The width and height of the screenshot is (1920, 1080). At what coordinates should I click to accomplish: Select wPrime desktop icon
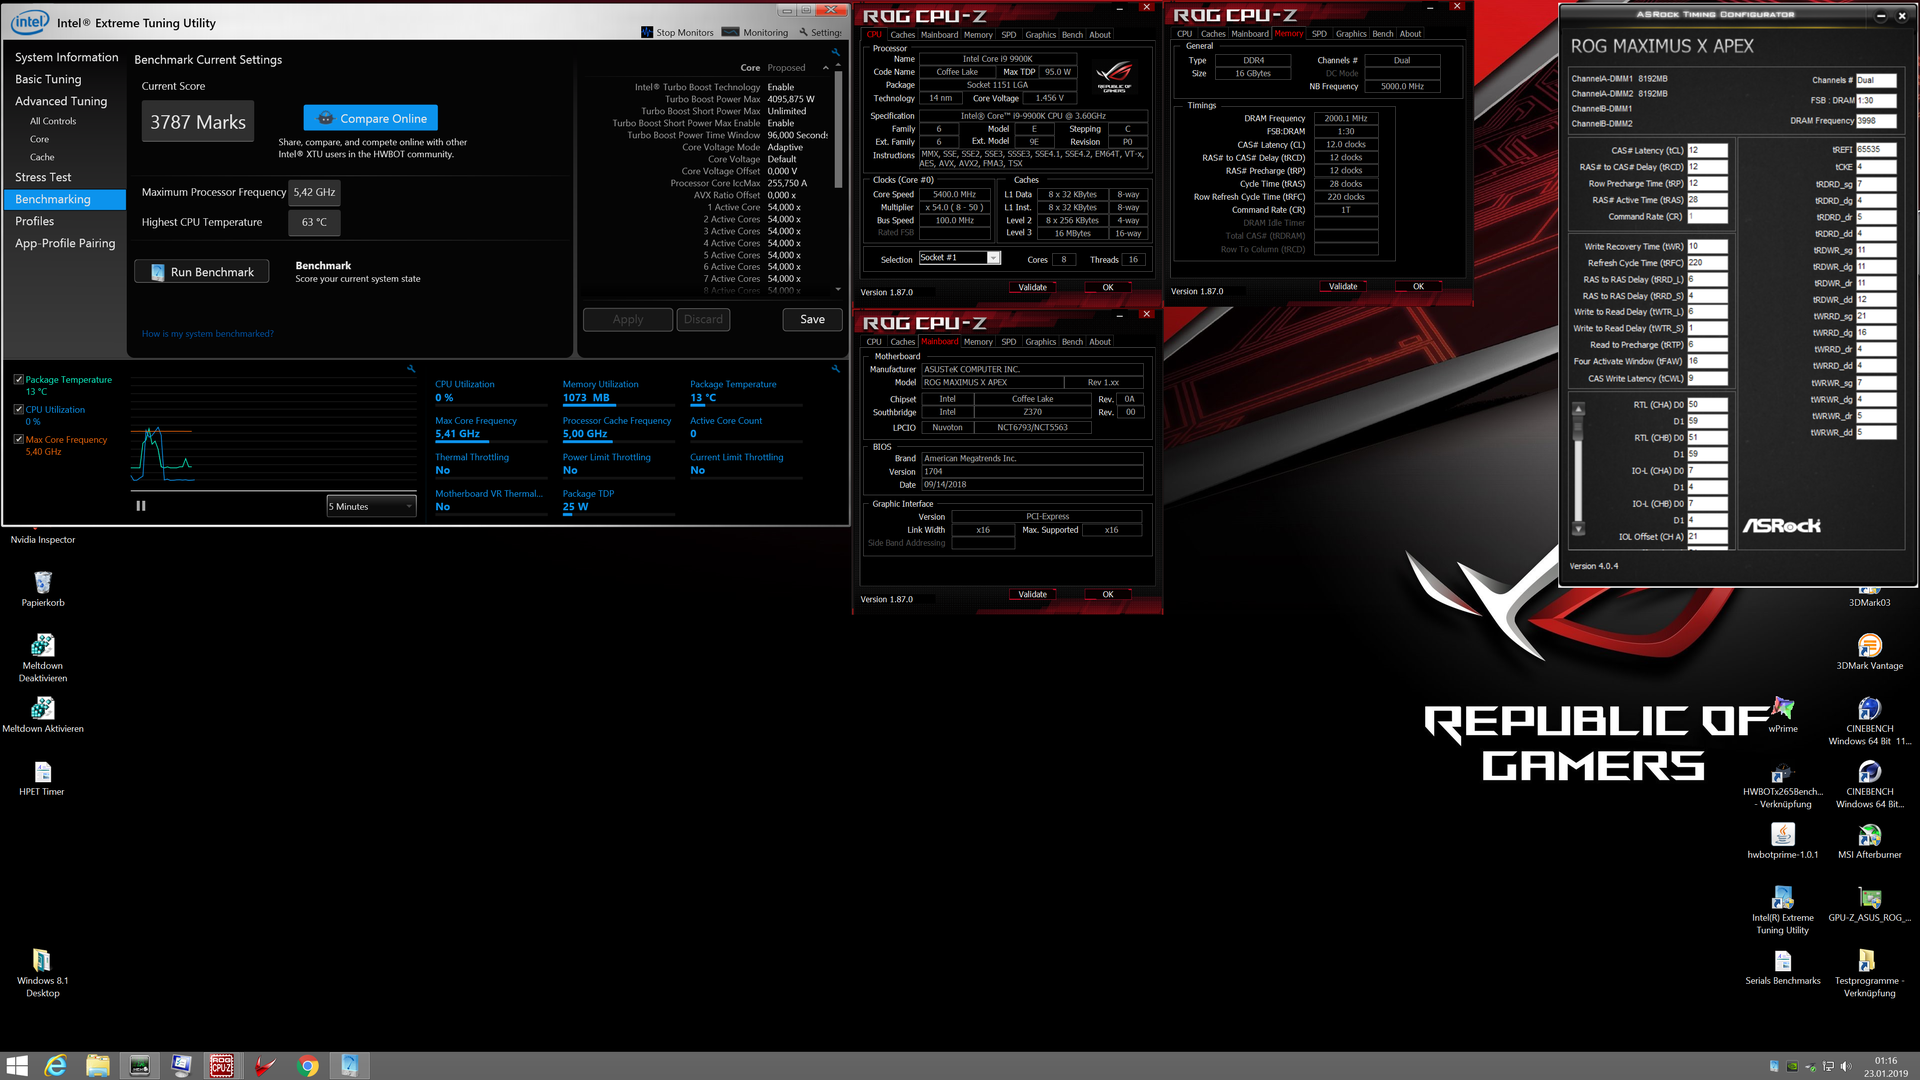tap(1782, 715)
